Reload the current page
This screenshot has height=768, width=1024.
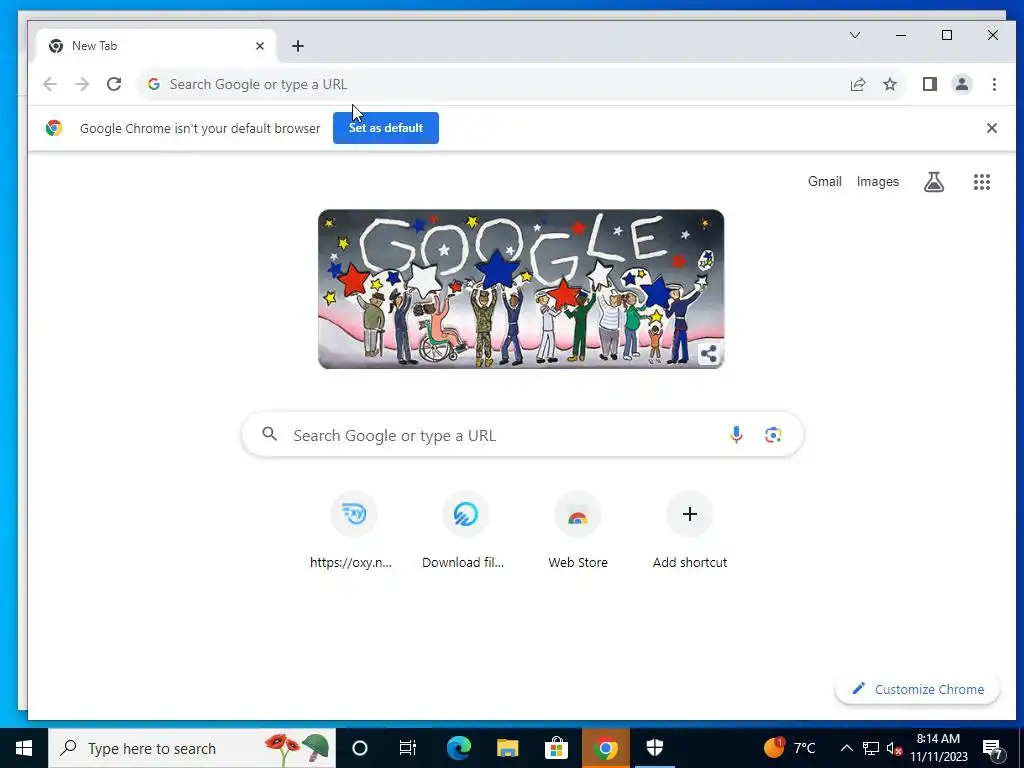[x=114, y=84]
